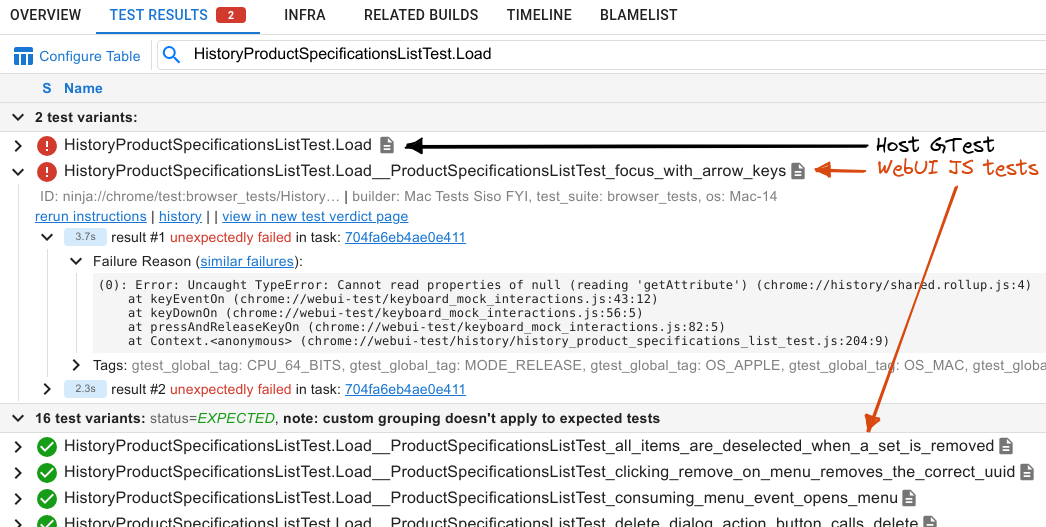1046x527 pixels.
Task: Expand result #2 unexpectedly failed
Action: [47, 389]
